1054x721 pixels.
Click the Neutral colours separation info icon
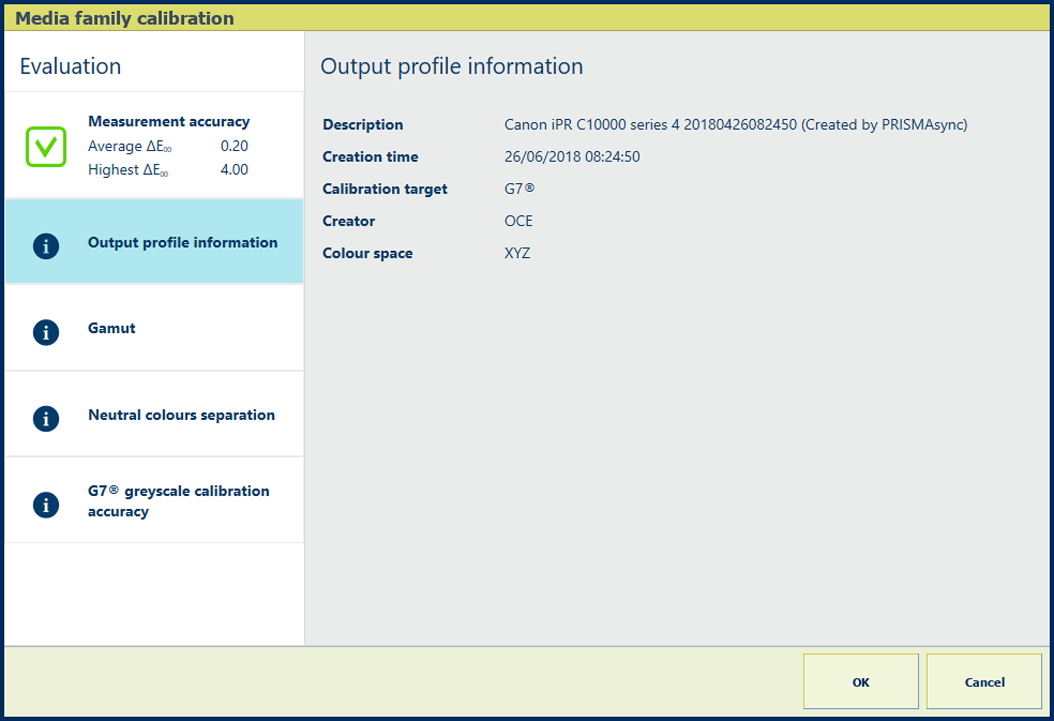pyautogui.click(x=46, y=418)
